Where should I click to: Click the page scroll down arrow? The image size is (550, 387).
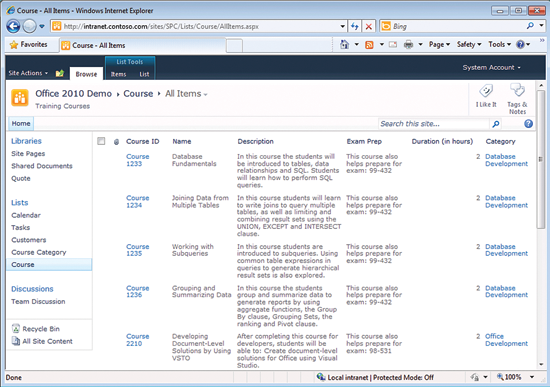coord(541,364)
